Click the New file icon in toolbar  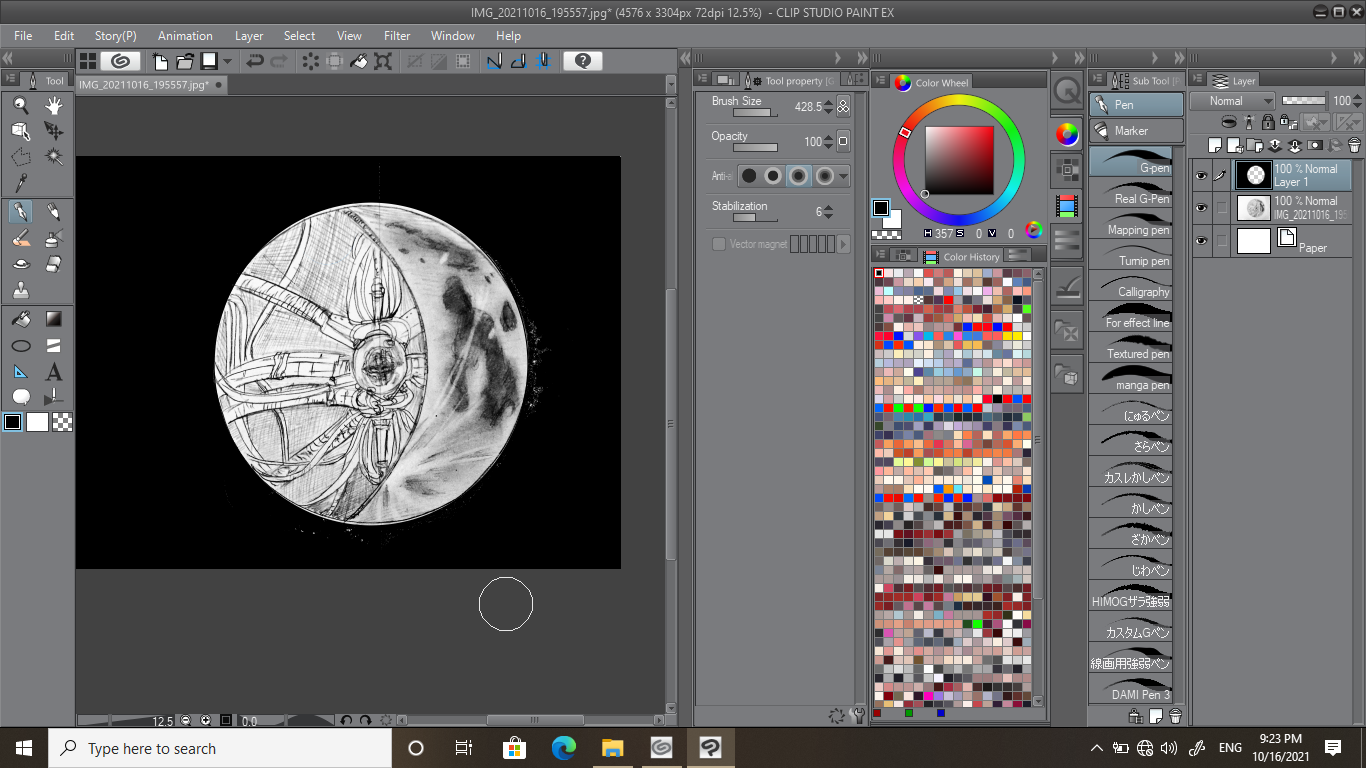[161, 61]
